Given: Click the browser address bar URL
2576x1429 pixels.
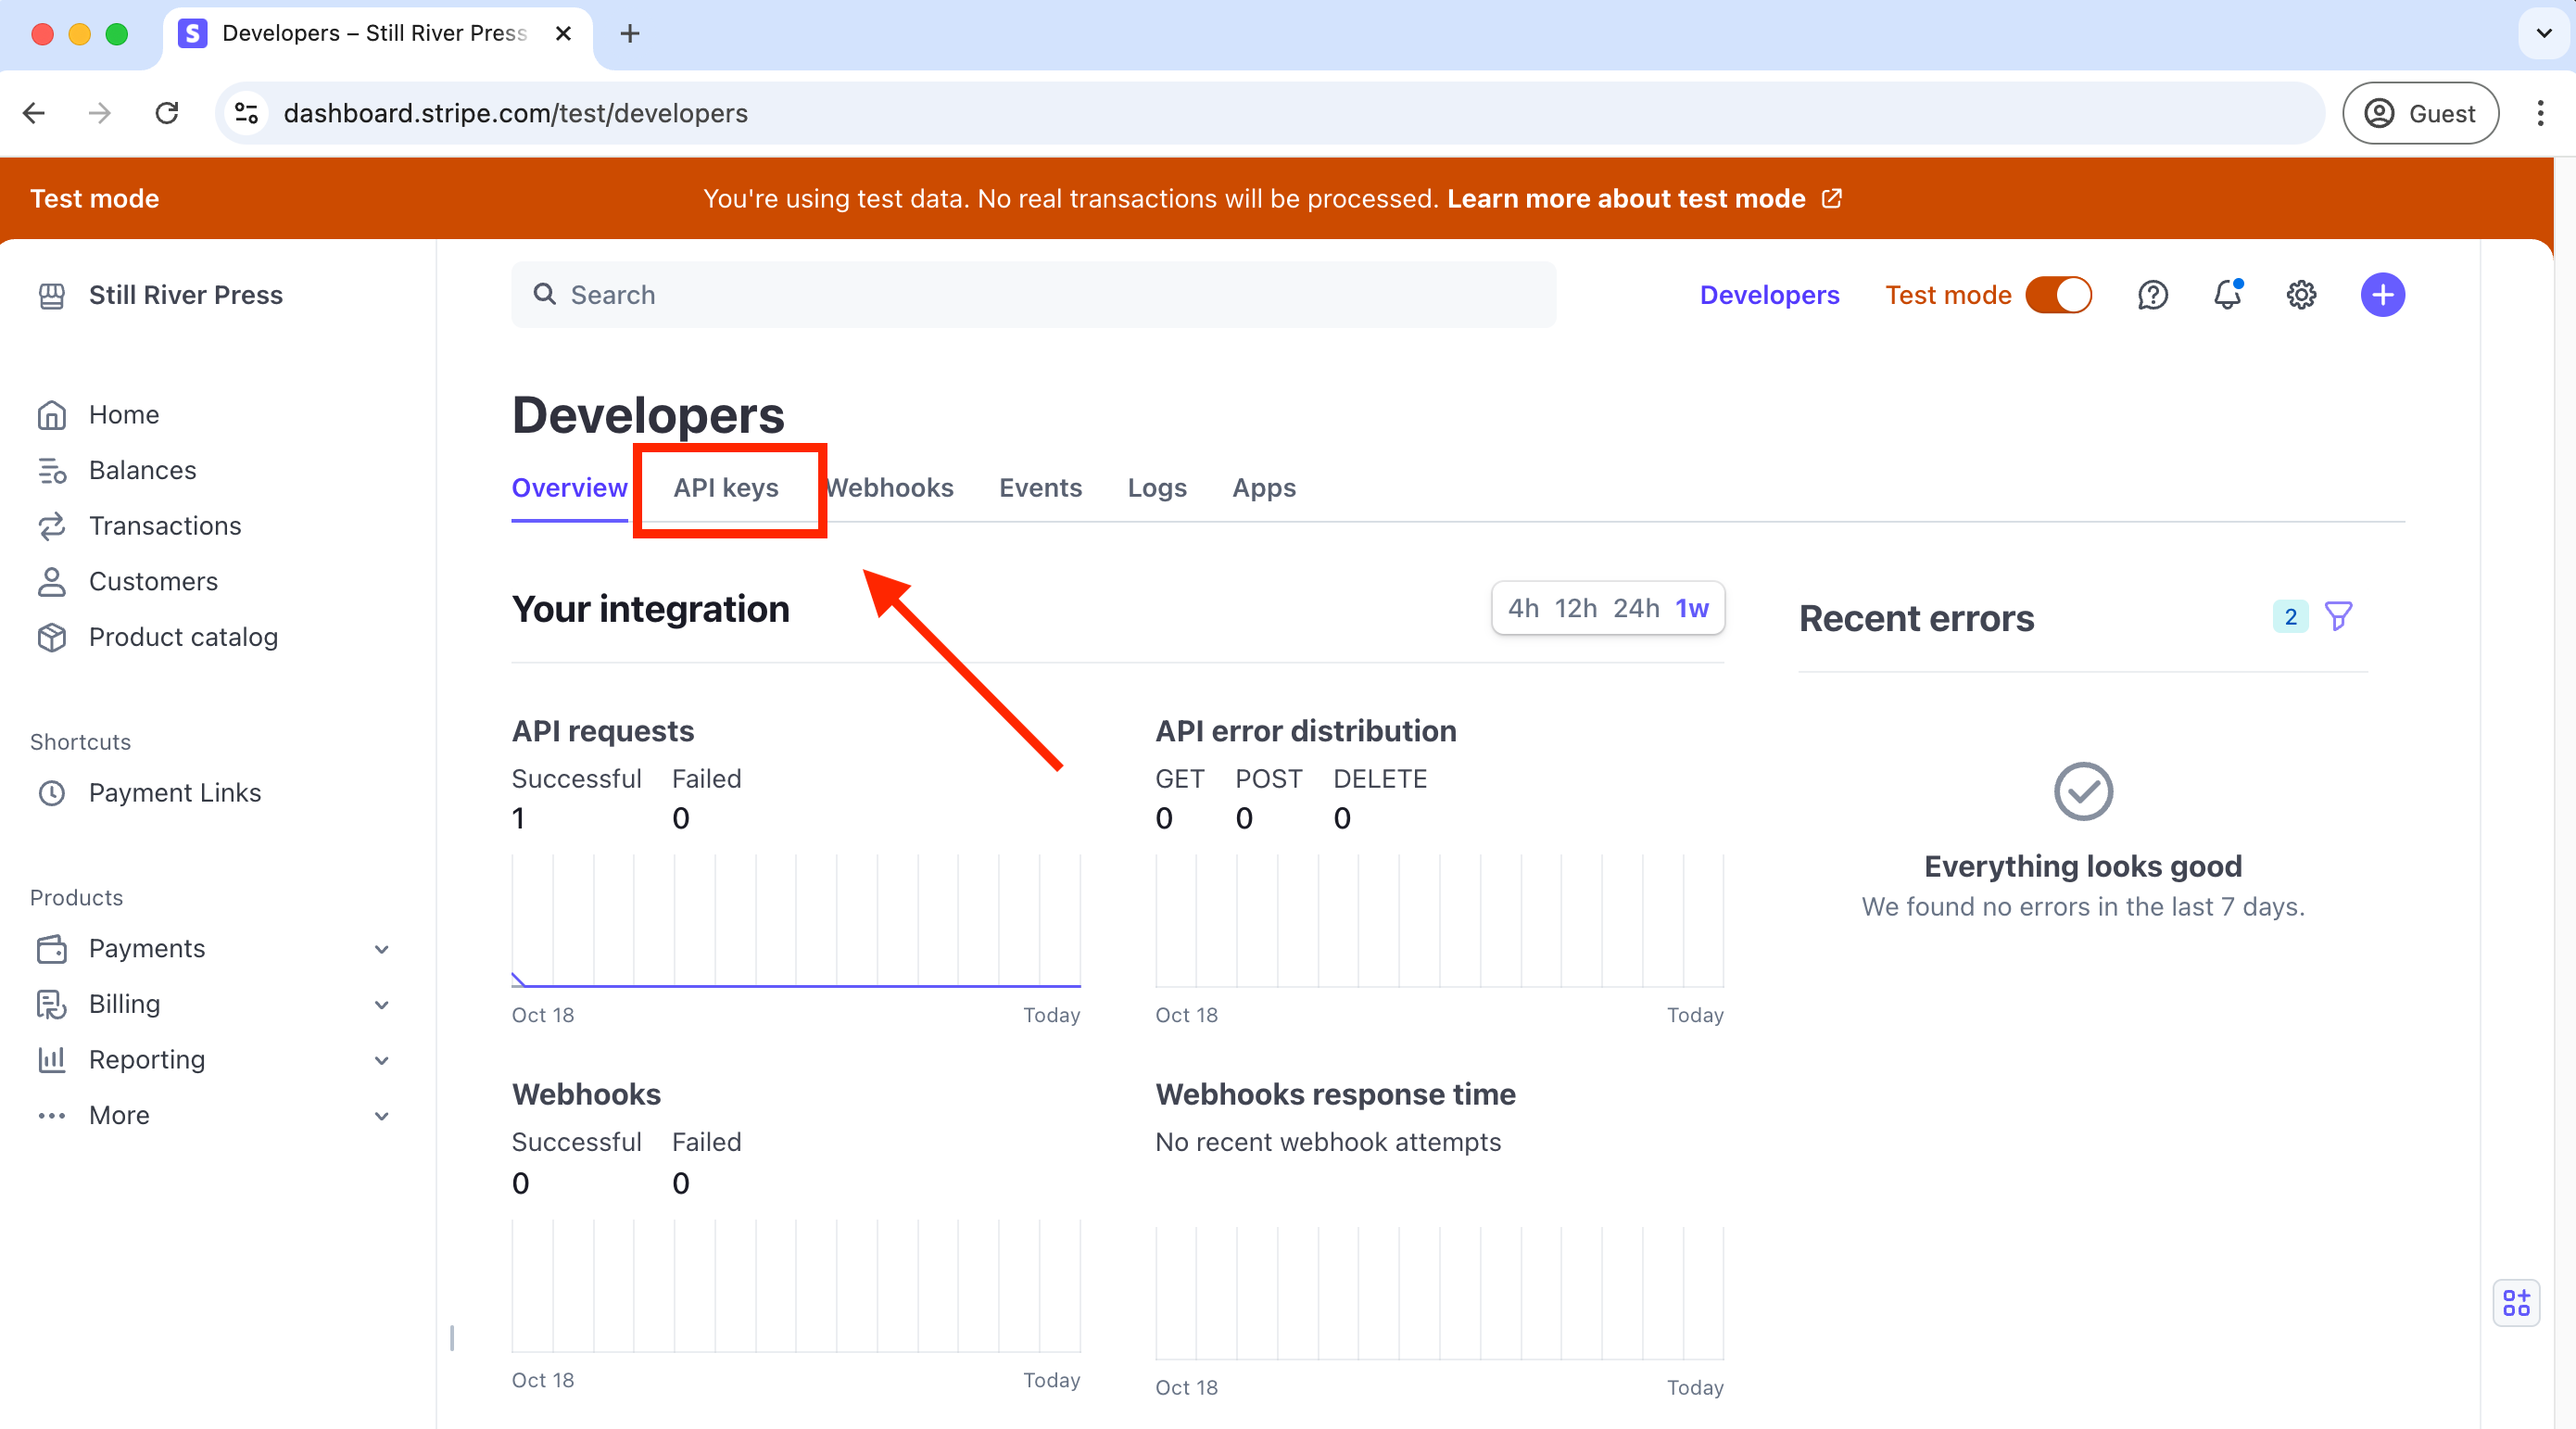Looking at the screenshot, I should pos(515,113).
